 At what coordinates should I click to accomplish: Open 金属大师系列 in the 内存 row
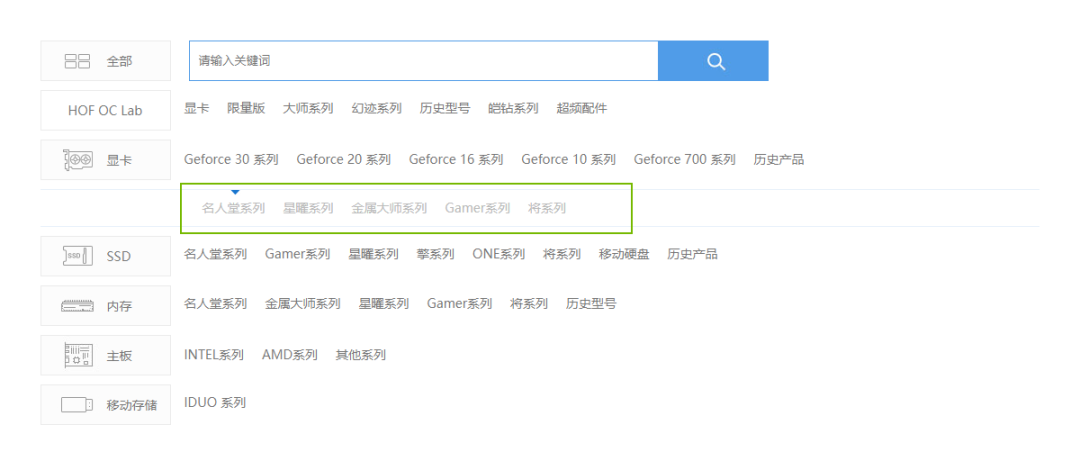[303, 303]
